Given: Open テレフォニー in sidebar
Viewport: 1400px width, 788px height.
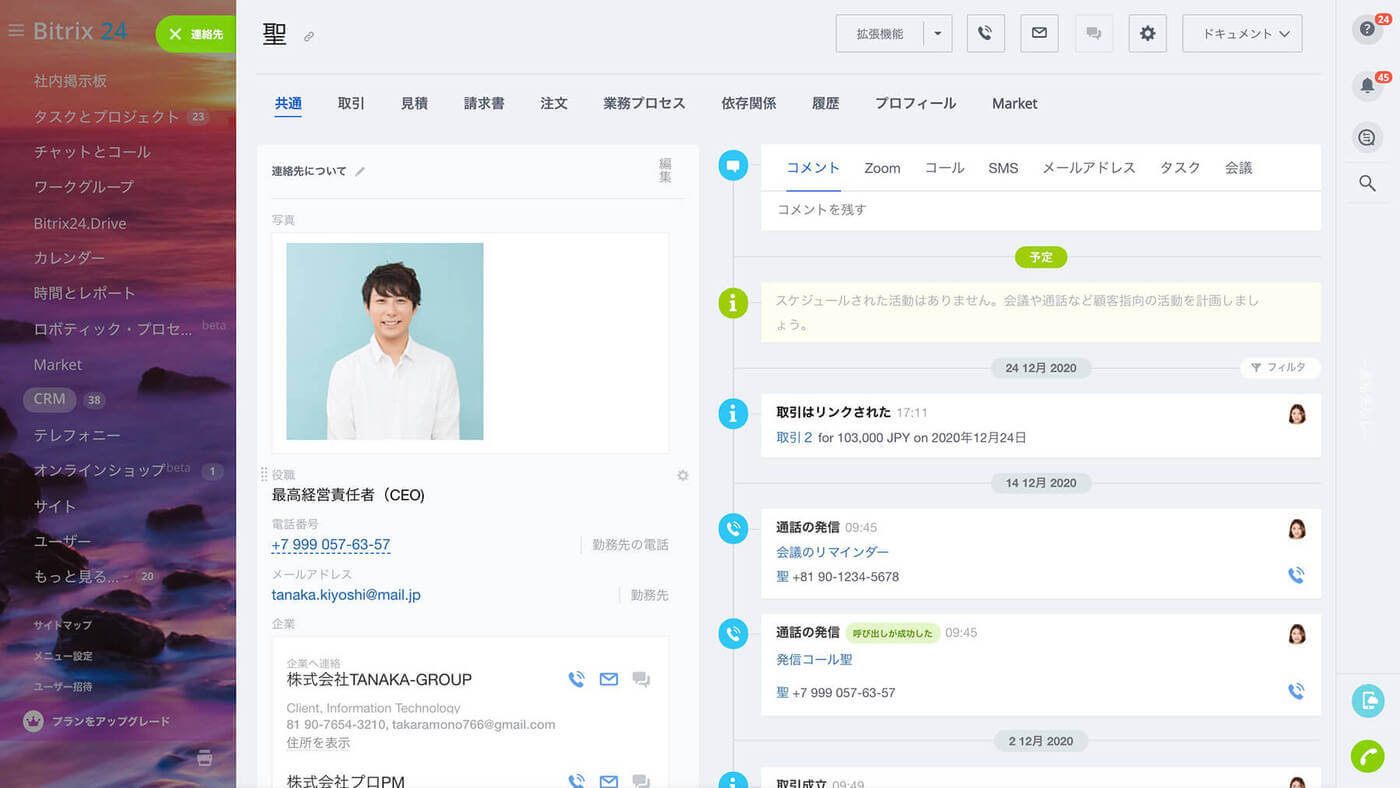Looking at the screenshot, I should (77, 435).
